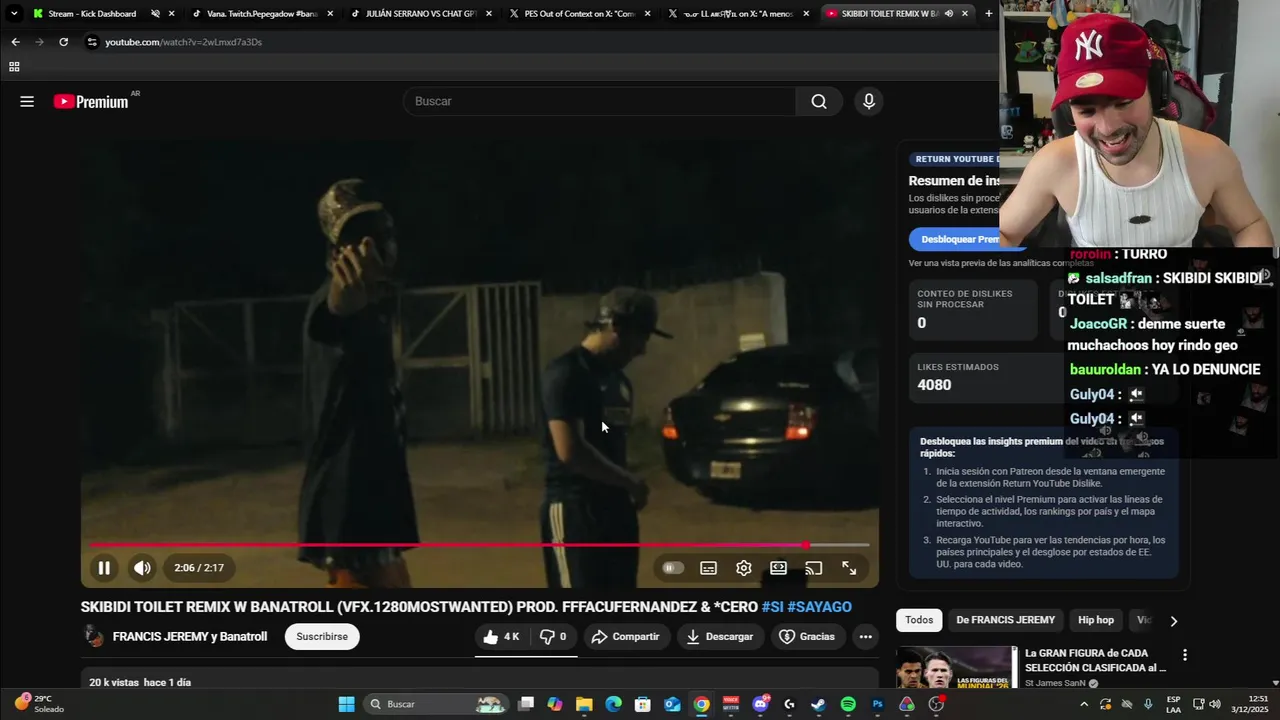Open the tab search dropdown arrow

(14, 14)
